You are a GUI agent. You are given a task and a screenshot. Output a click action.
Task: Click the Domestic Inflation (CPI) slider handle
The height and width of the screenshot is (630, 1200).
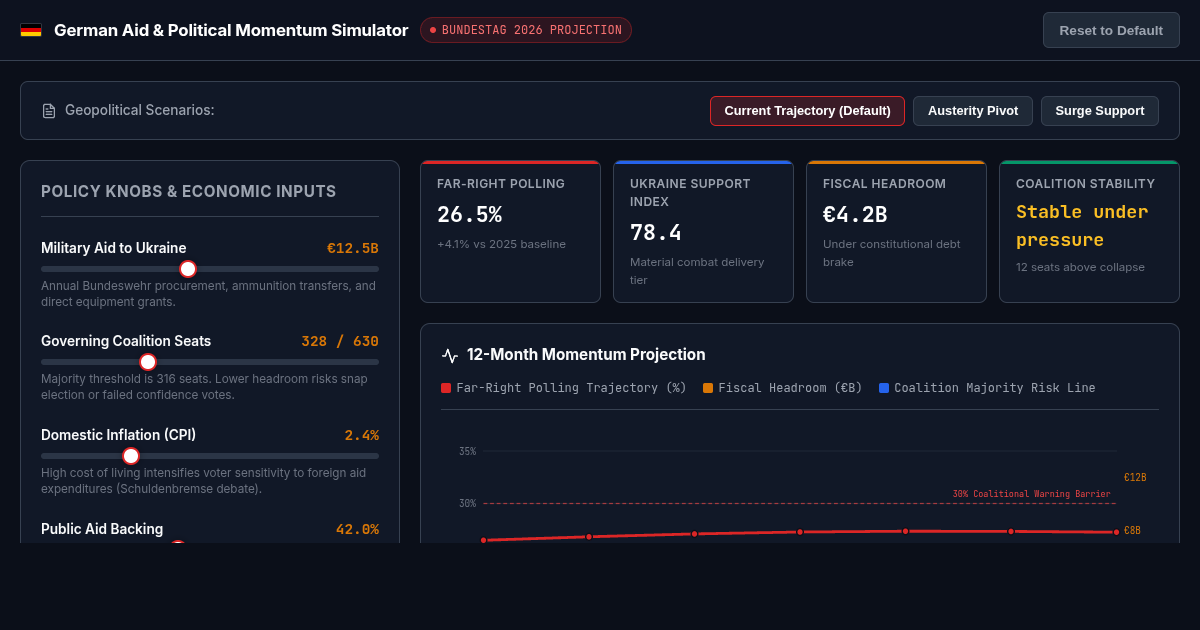[x=131, y=456]
